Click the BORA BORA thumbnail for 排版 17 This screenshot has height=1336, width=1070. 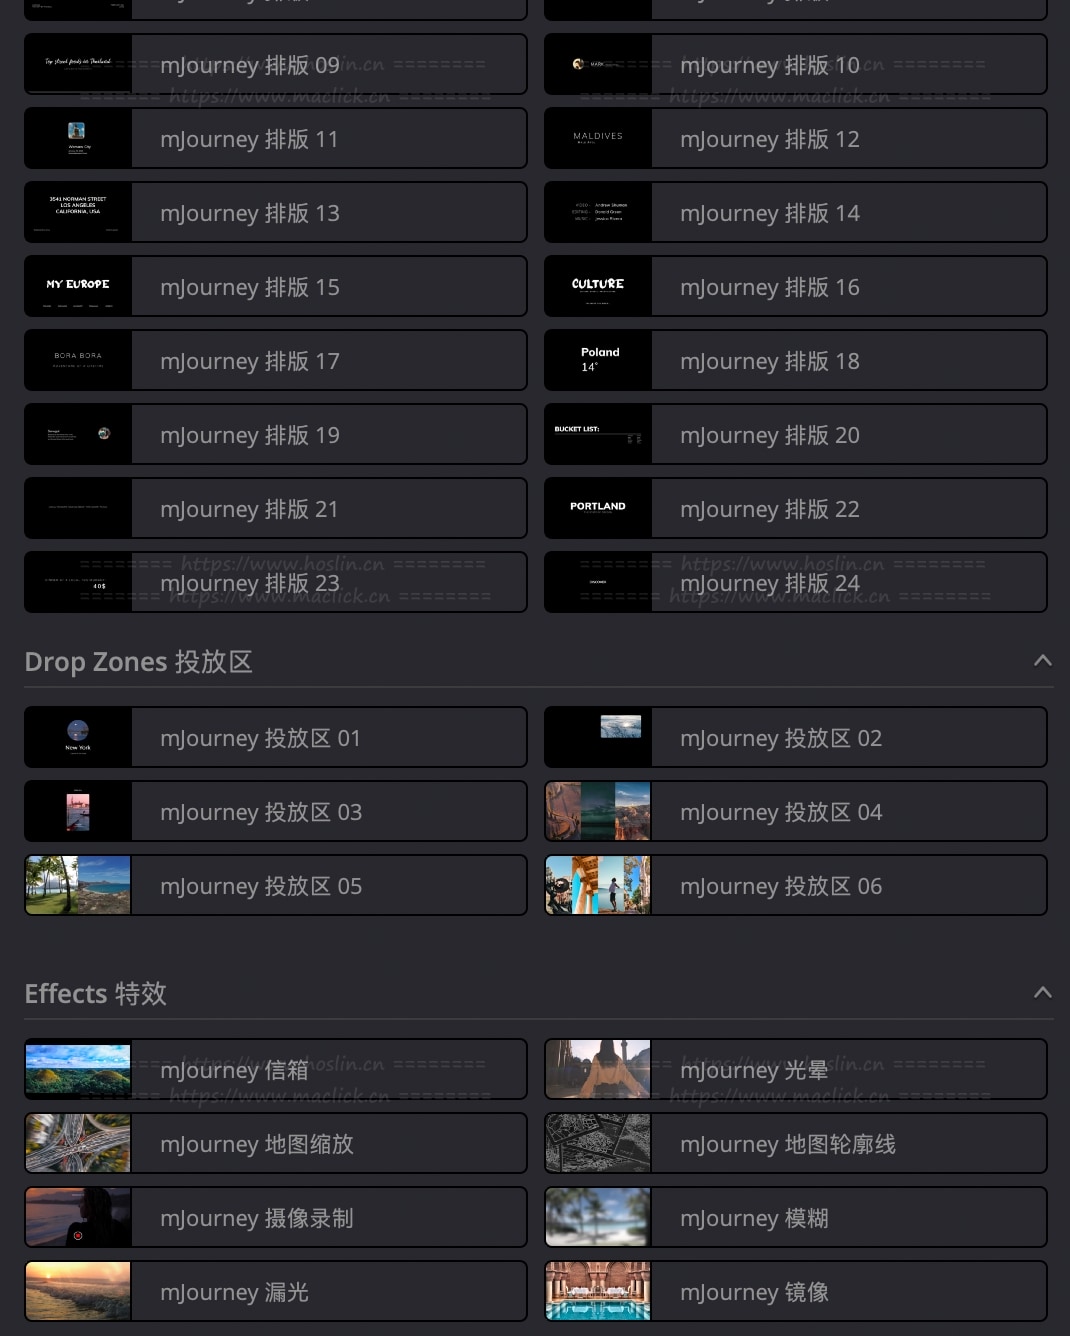[78, 360]
